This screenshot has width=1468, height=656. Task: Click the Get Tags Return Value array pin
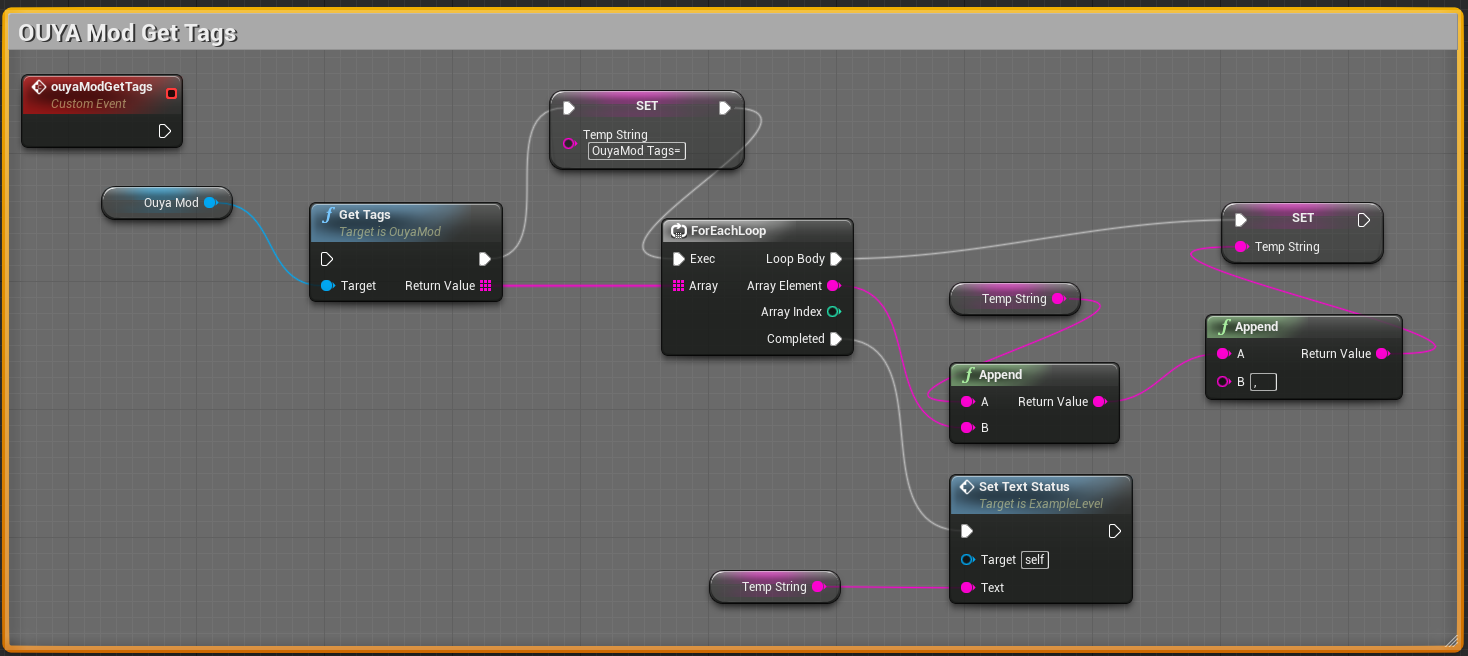(x=485, y=286)
